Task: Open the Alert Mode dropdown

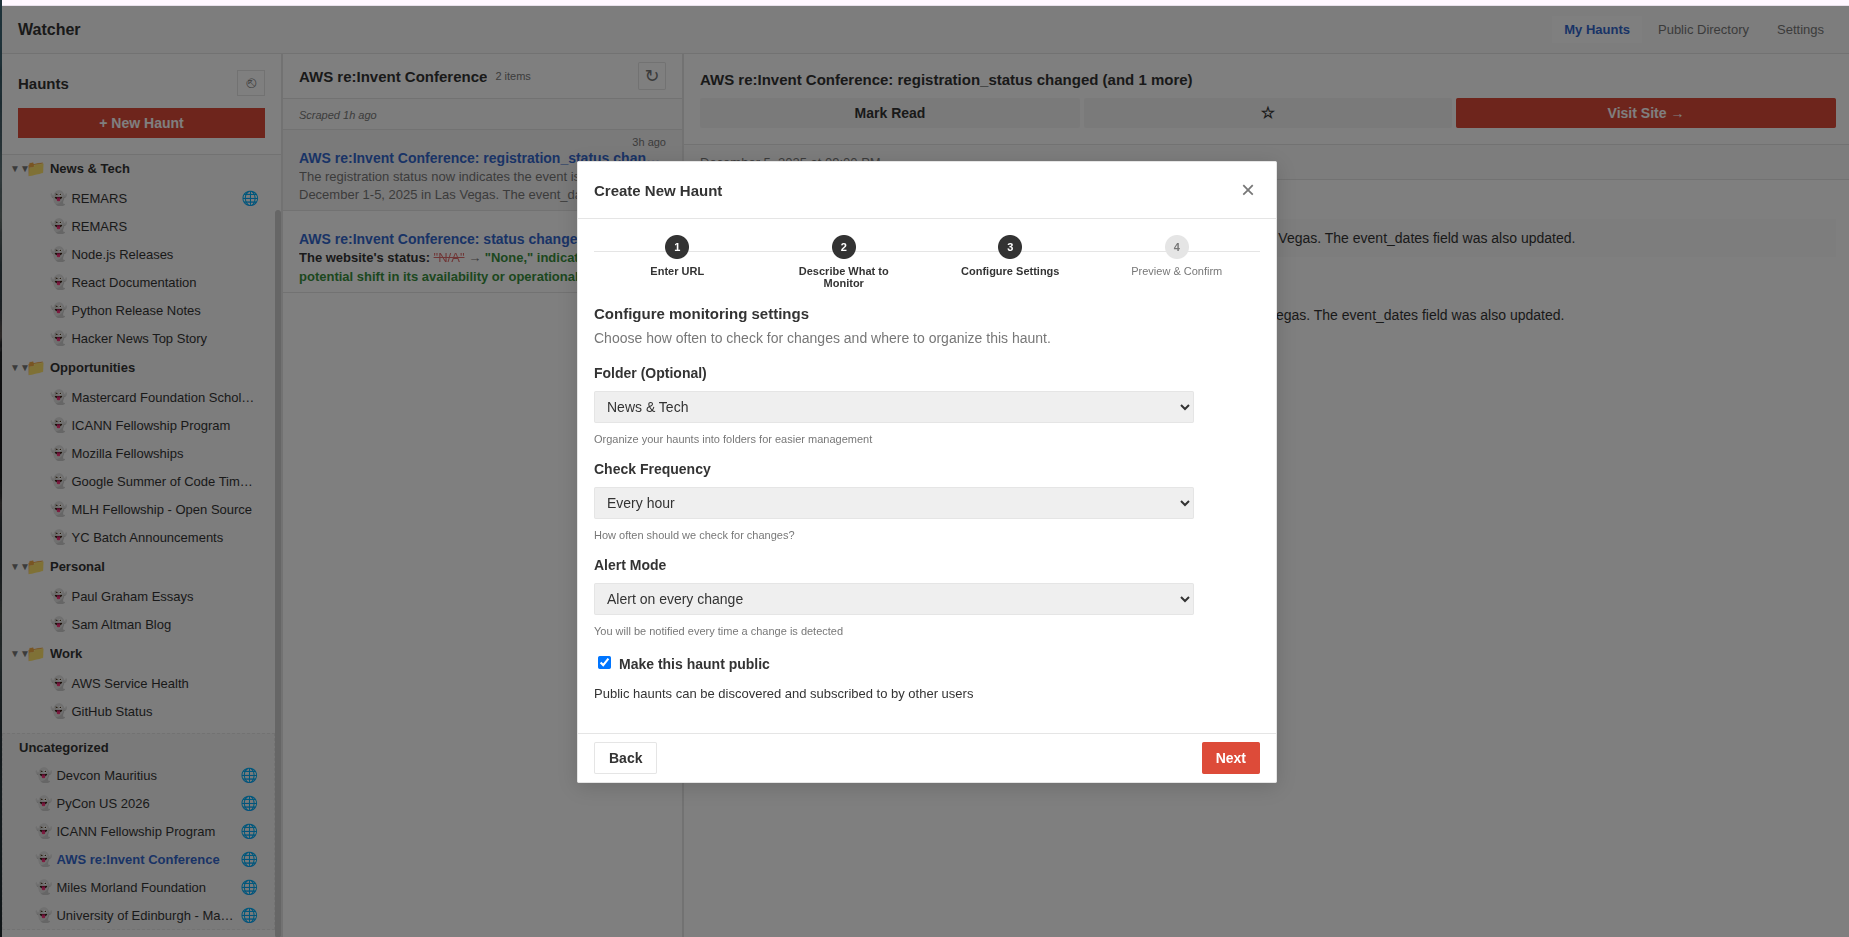Action: click(893, 599)
